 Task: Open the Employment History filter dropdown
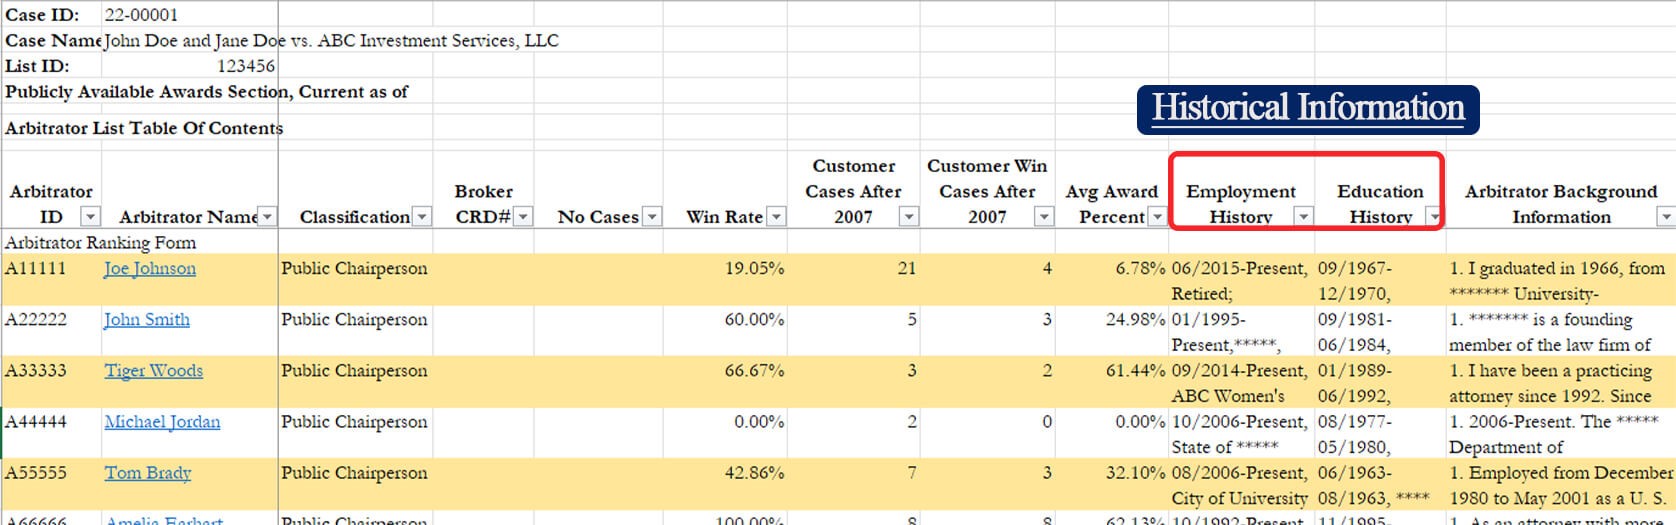1303,217
